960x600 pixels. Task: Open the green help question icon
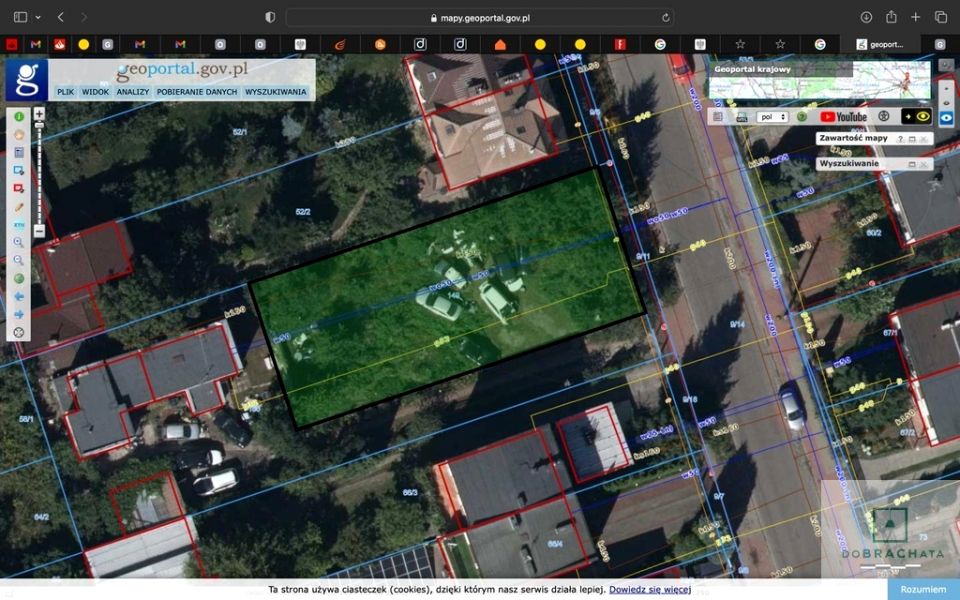coord(801,117)
